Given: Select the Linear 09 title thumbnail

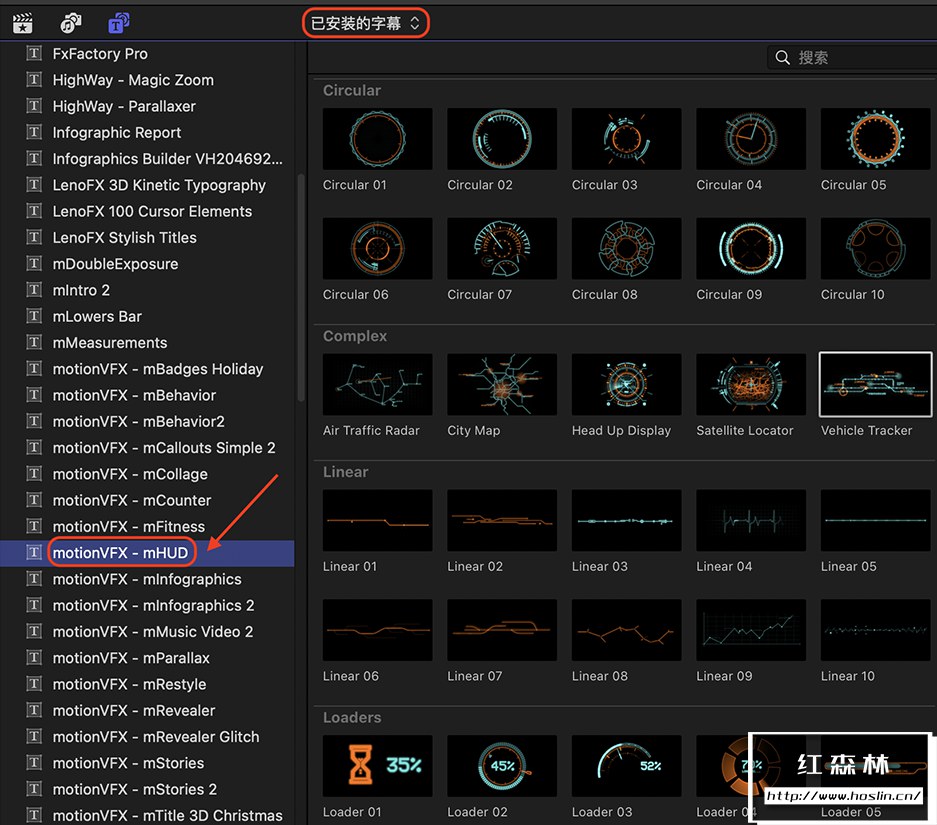Looking at the screenshot, I should [x=751, y=630].
